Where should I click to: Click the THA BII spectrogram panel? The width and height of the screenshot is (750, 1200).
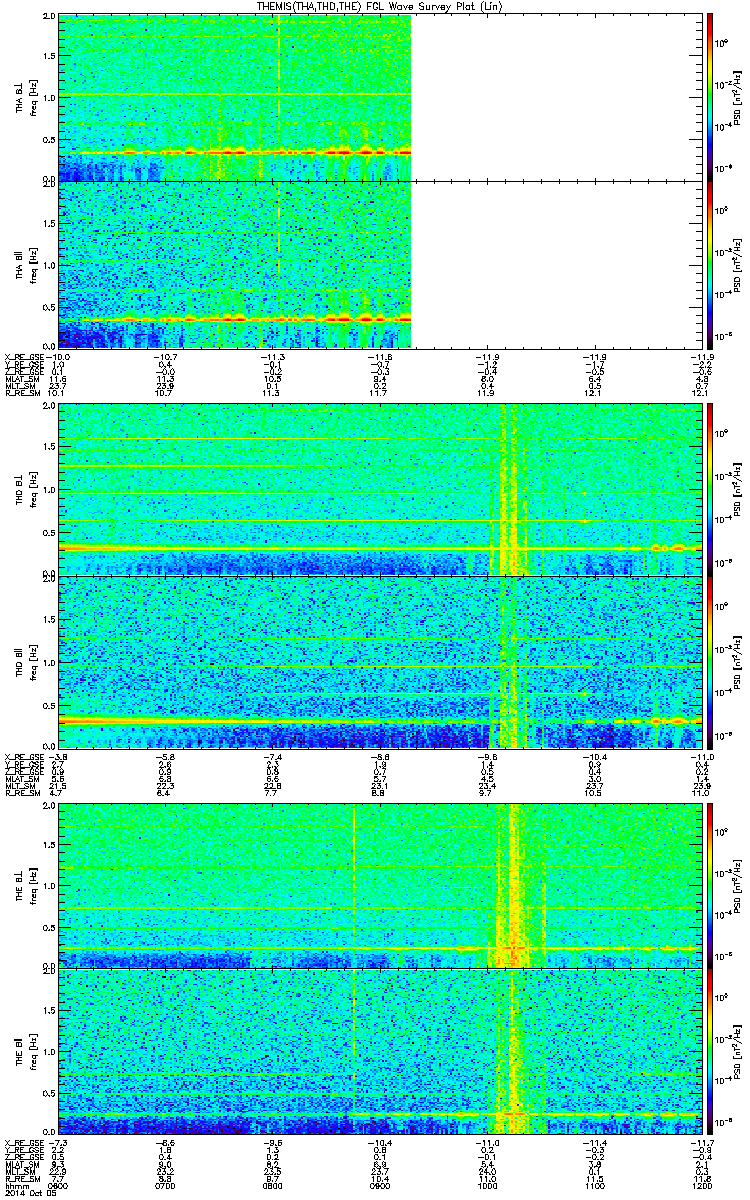[x=378, y=263]
